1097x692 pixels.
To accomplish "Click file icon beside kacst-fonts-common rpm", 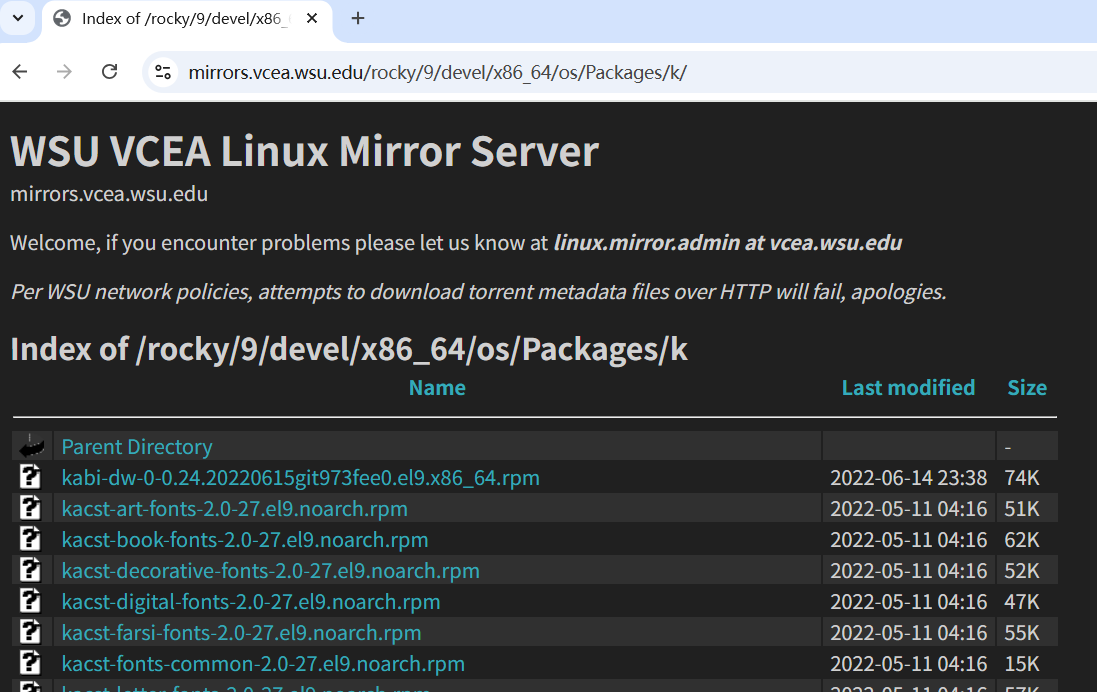I will pos(30,663).
